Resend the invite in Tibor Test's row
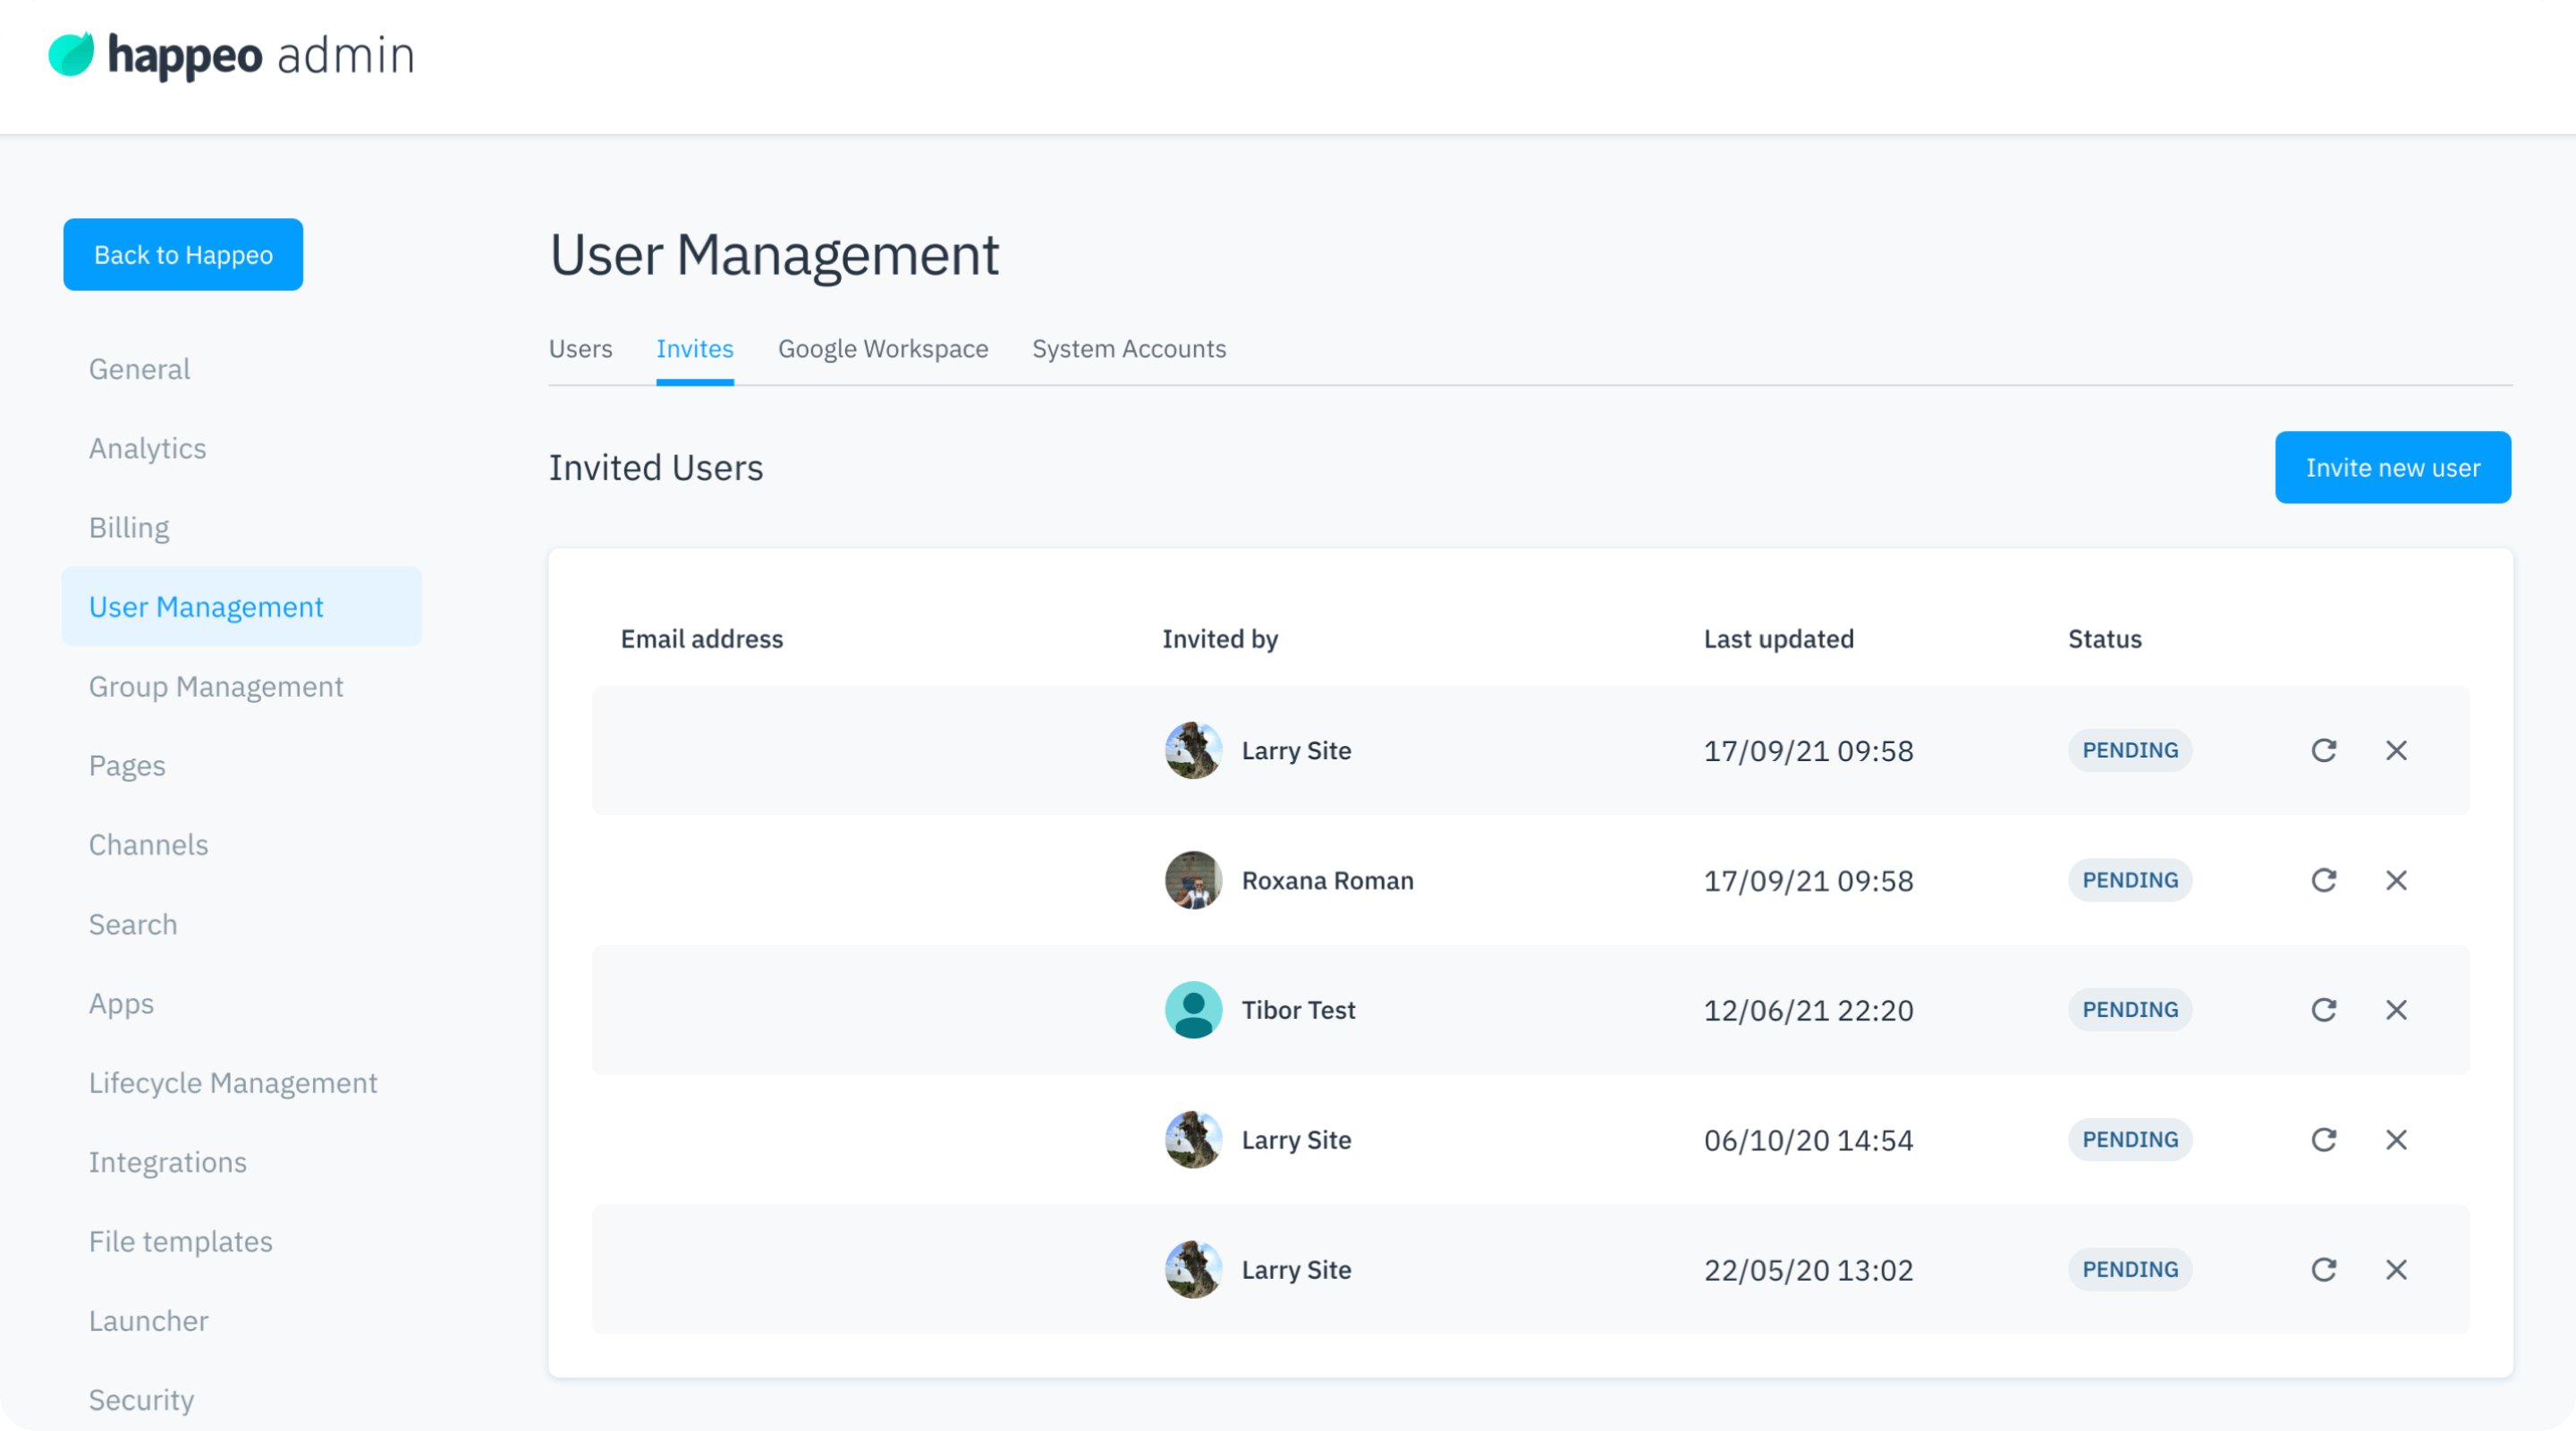Viewport: 2576px width, 1431px height. point(2324,1010)
